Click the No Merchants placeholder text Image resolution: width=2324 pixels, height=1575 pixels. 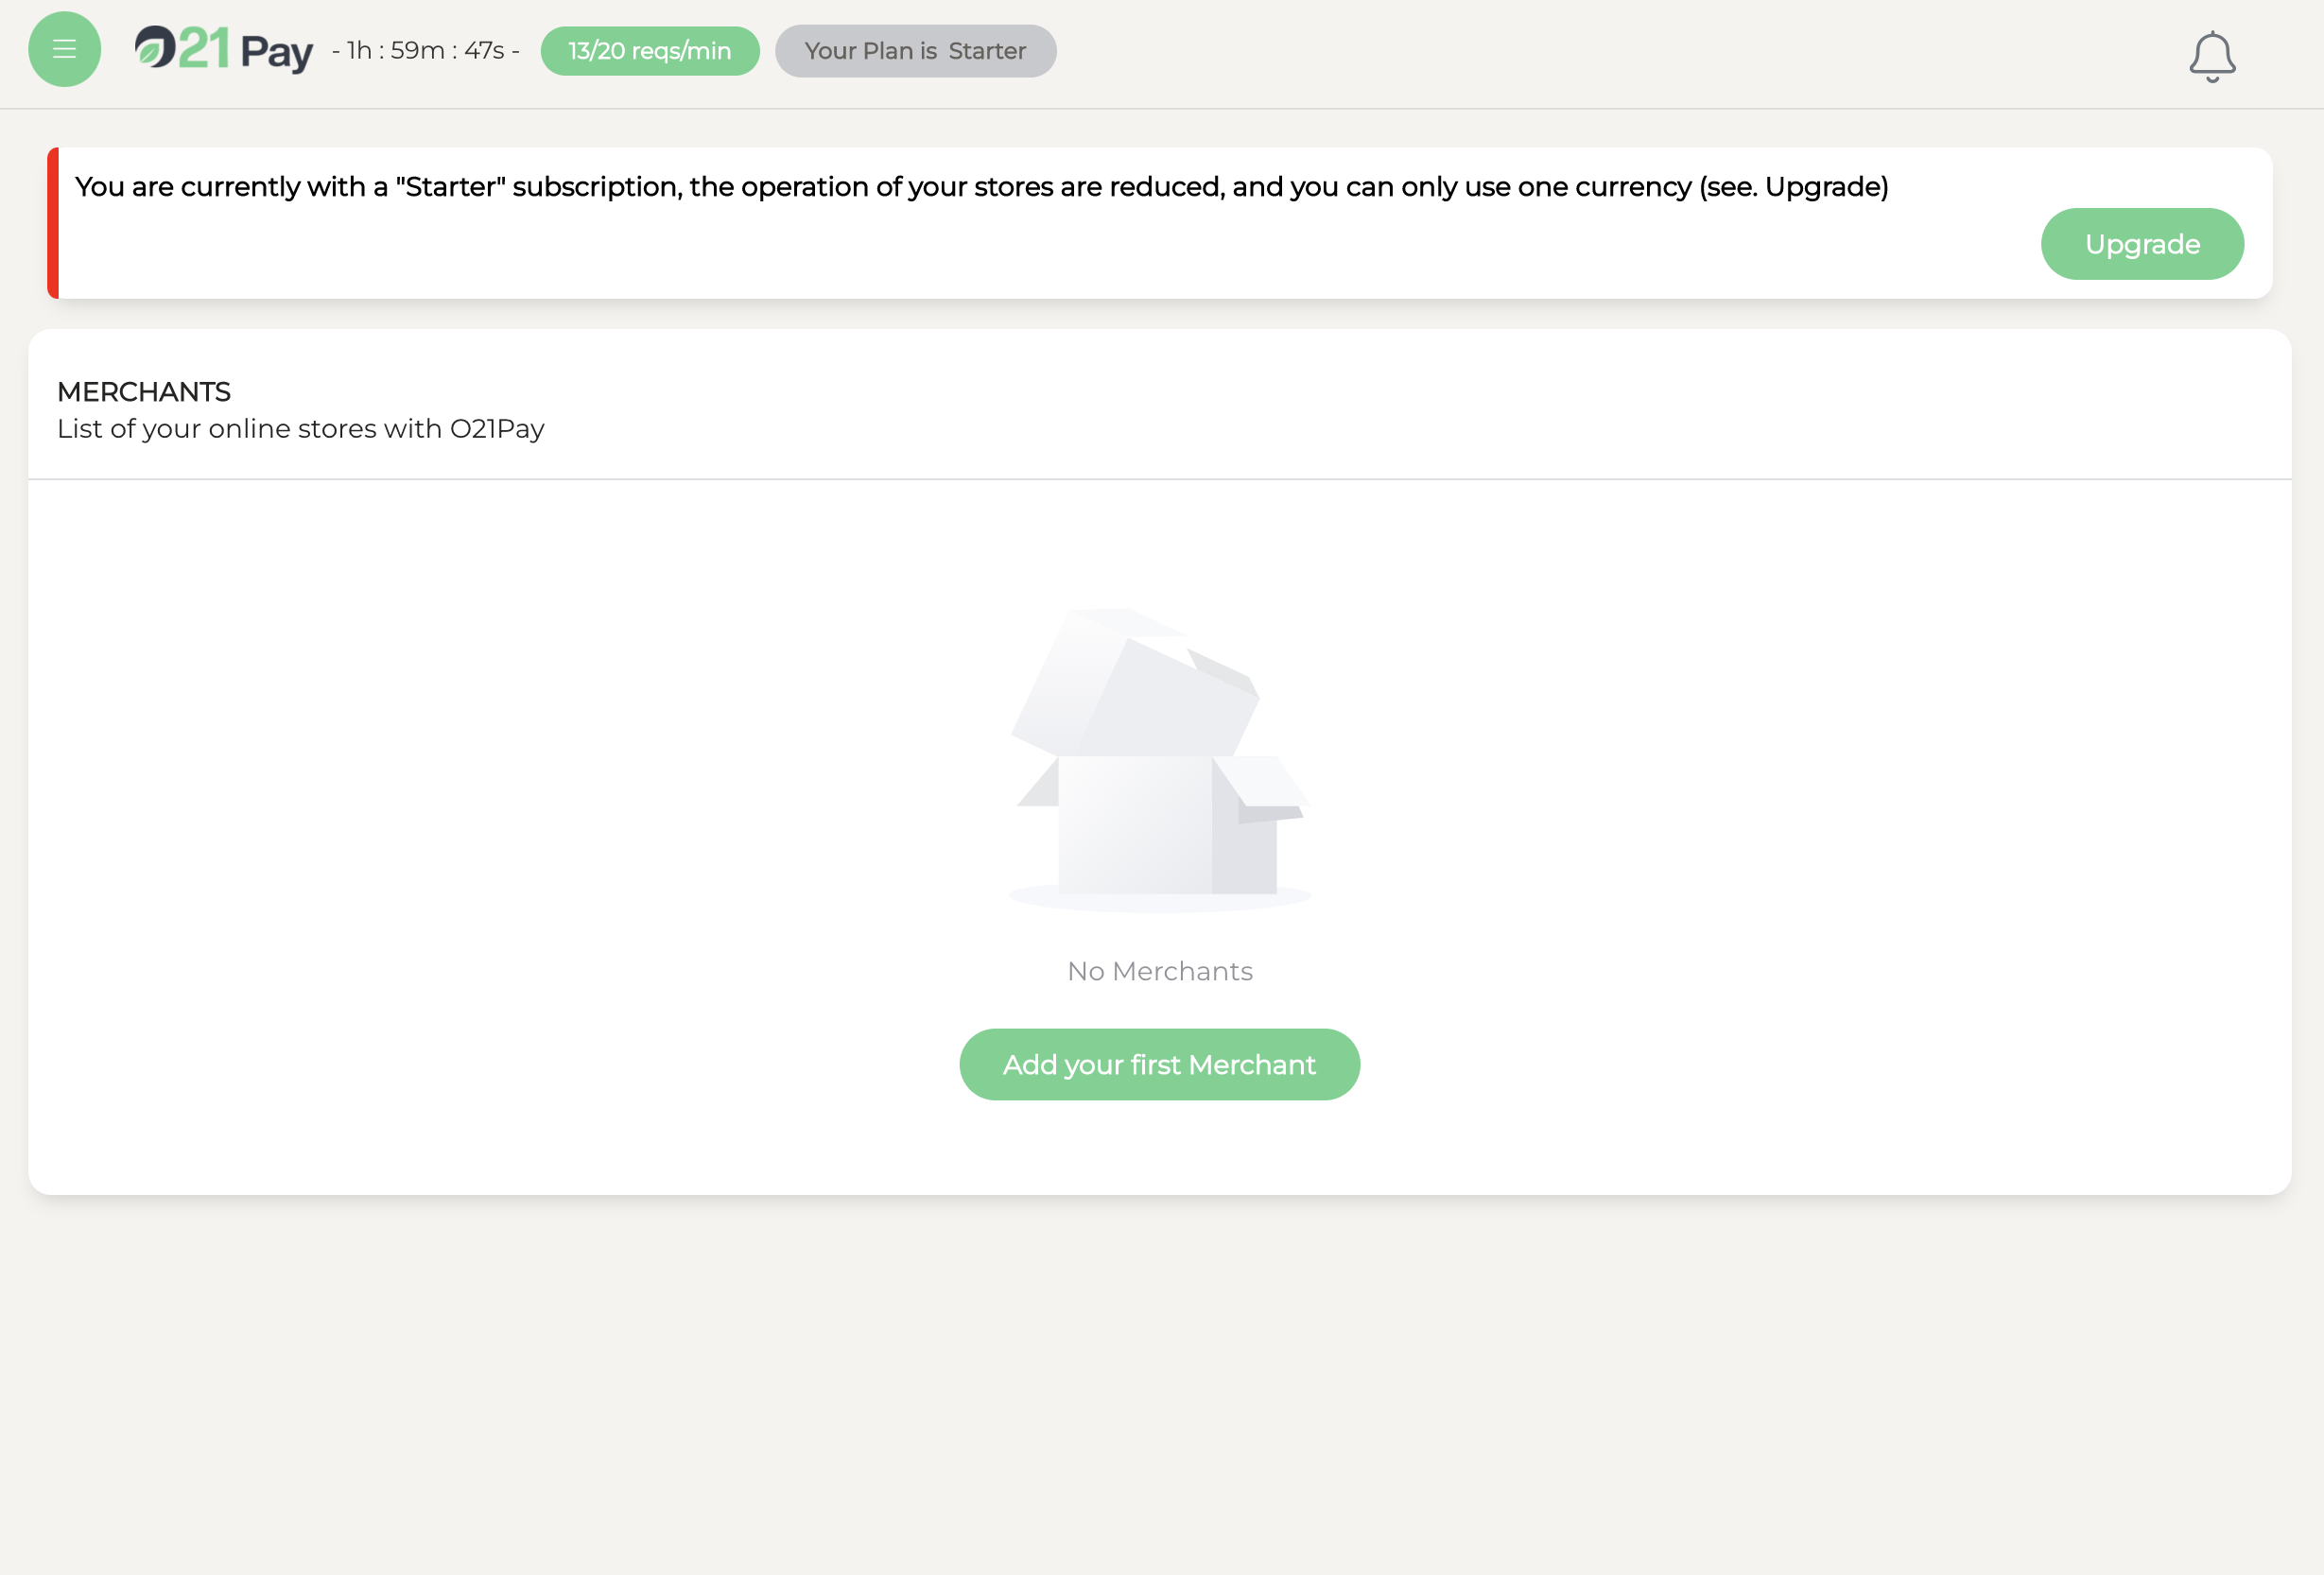click(1159, 971)
